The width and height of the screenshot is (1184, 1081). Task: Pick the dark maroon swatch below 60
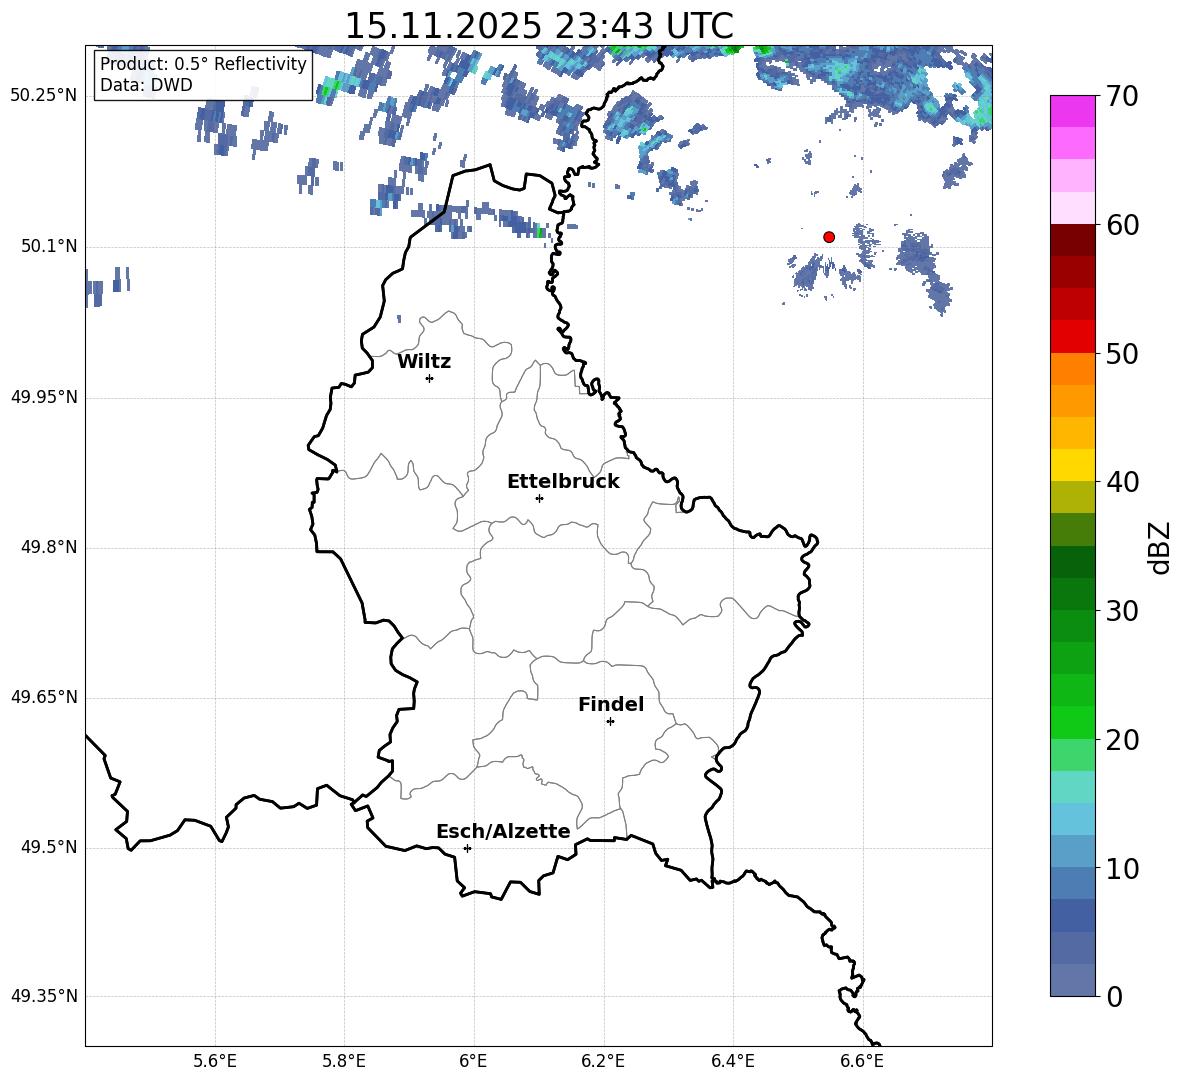(x=1073, y=240)
